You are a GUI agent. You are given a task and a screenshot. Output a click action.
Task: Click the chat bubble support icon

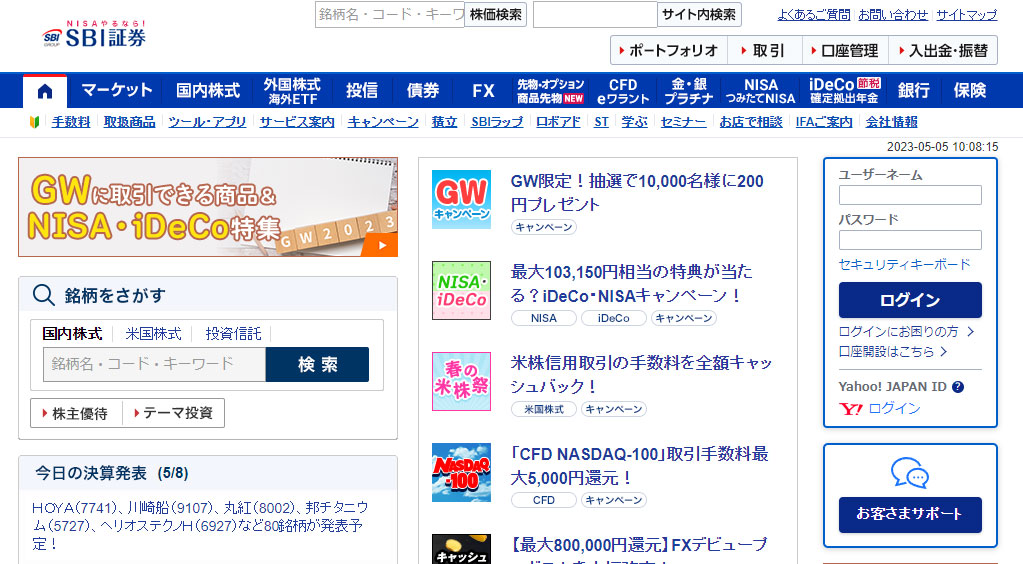[x=910, y=473]
